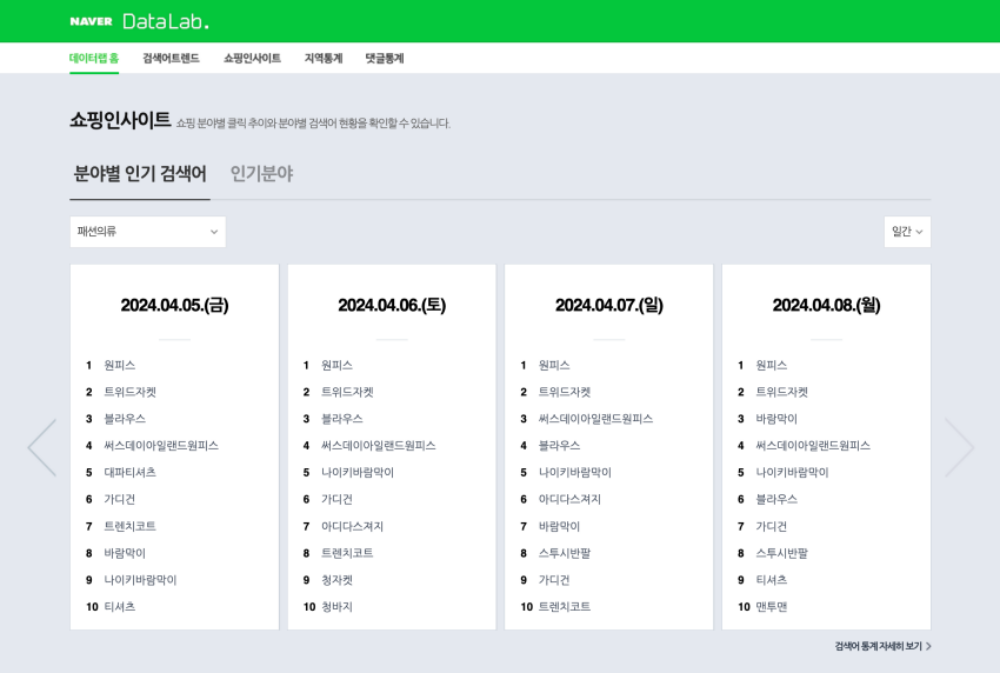Open the 쇼핑인사이트 menu
This screenshot has width=1000, height=673.
click(252, 58)
